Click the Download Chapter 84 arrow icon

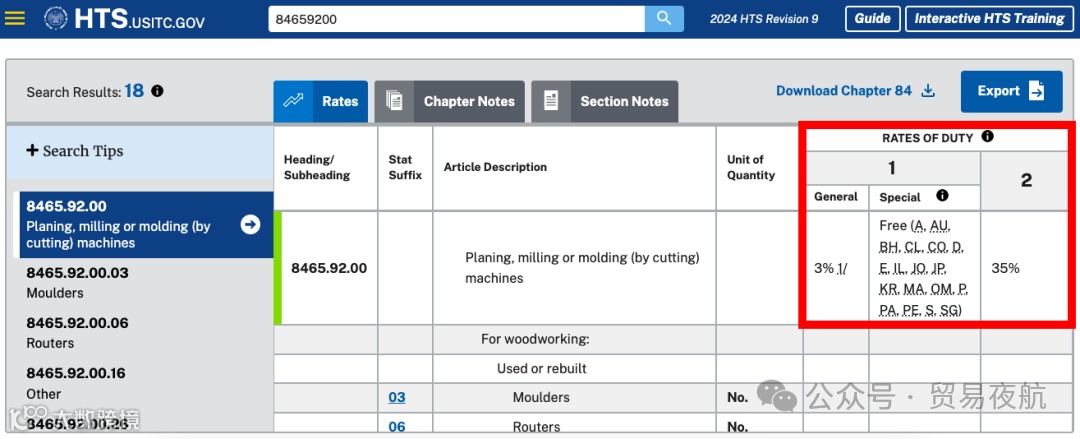click(928, 91)
